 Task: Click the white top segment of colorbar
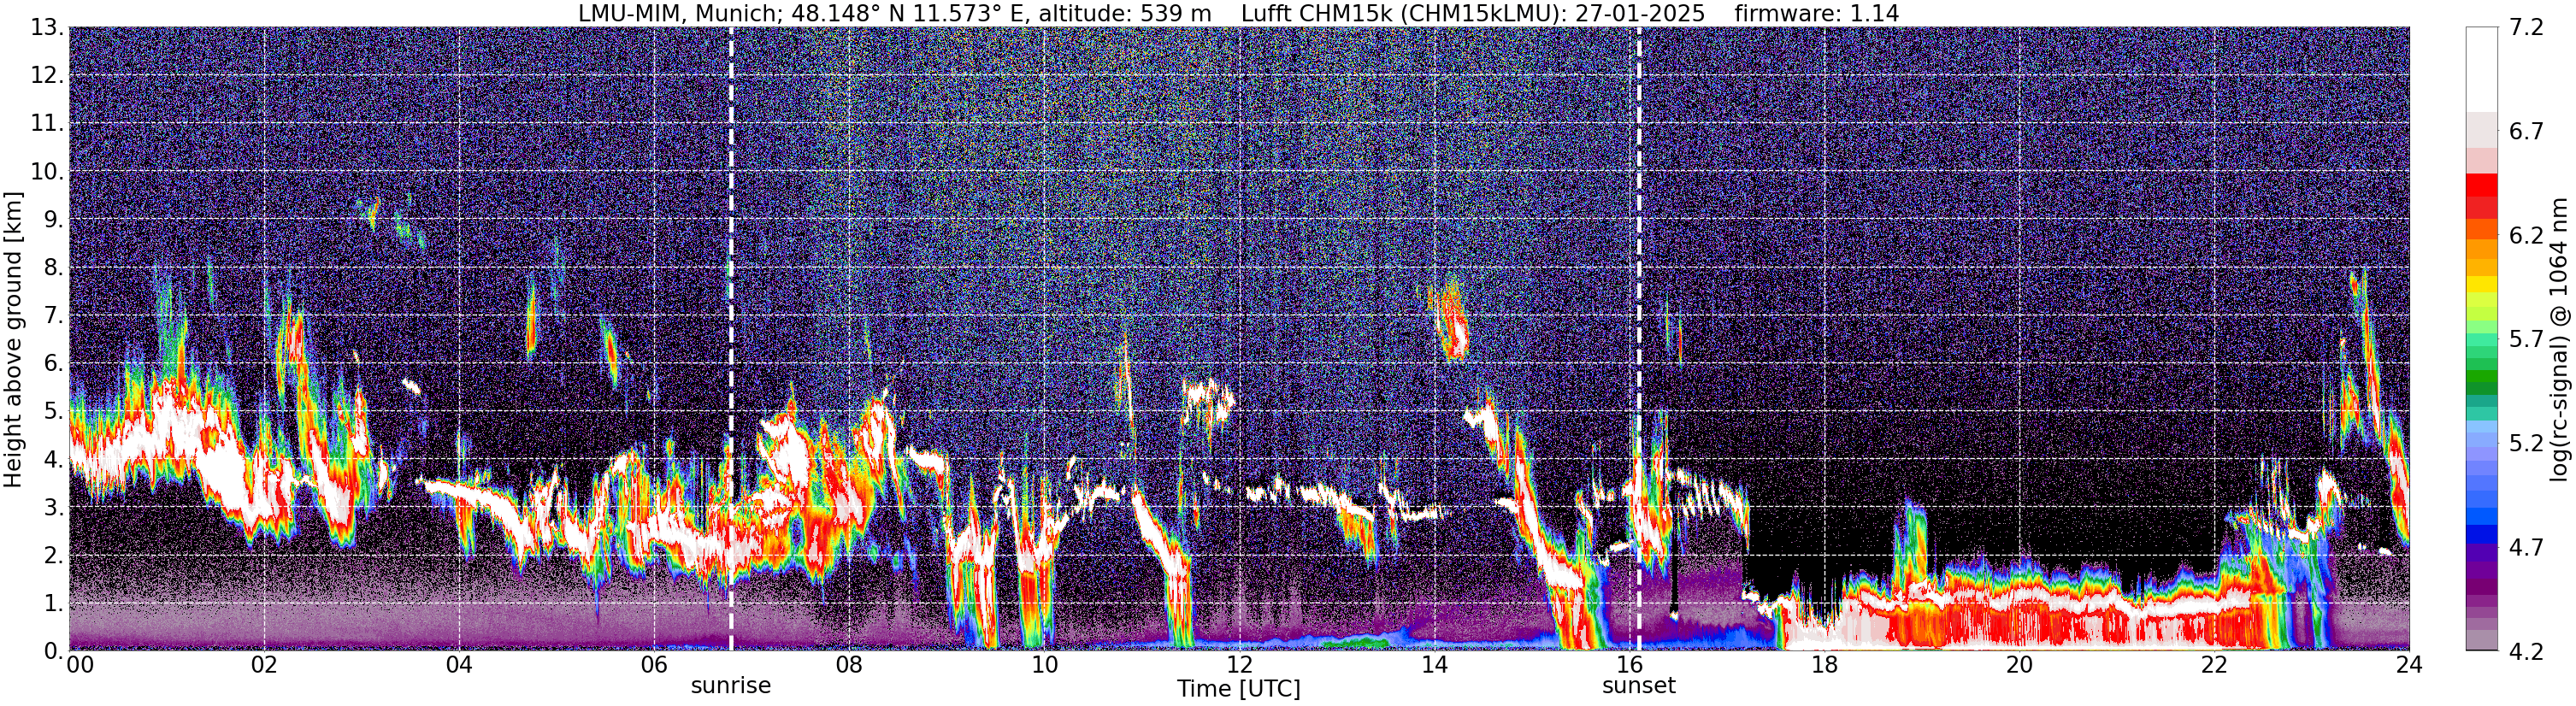click(2482, 69)
